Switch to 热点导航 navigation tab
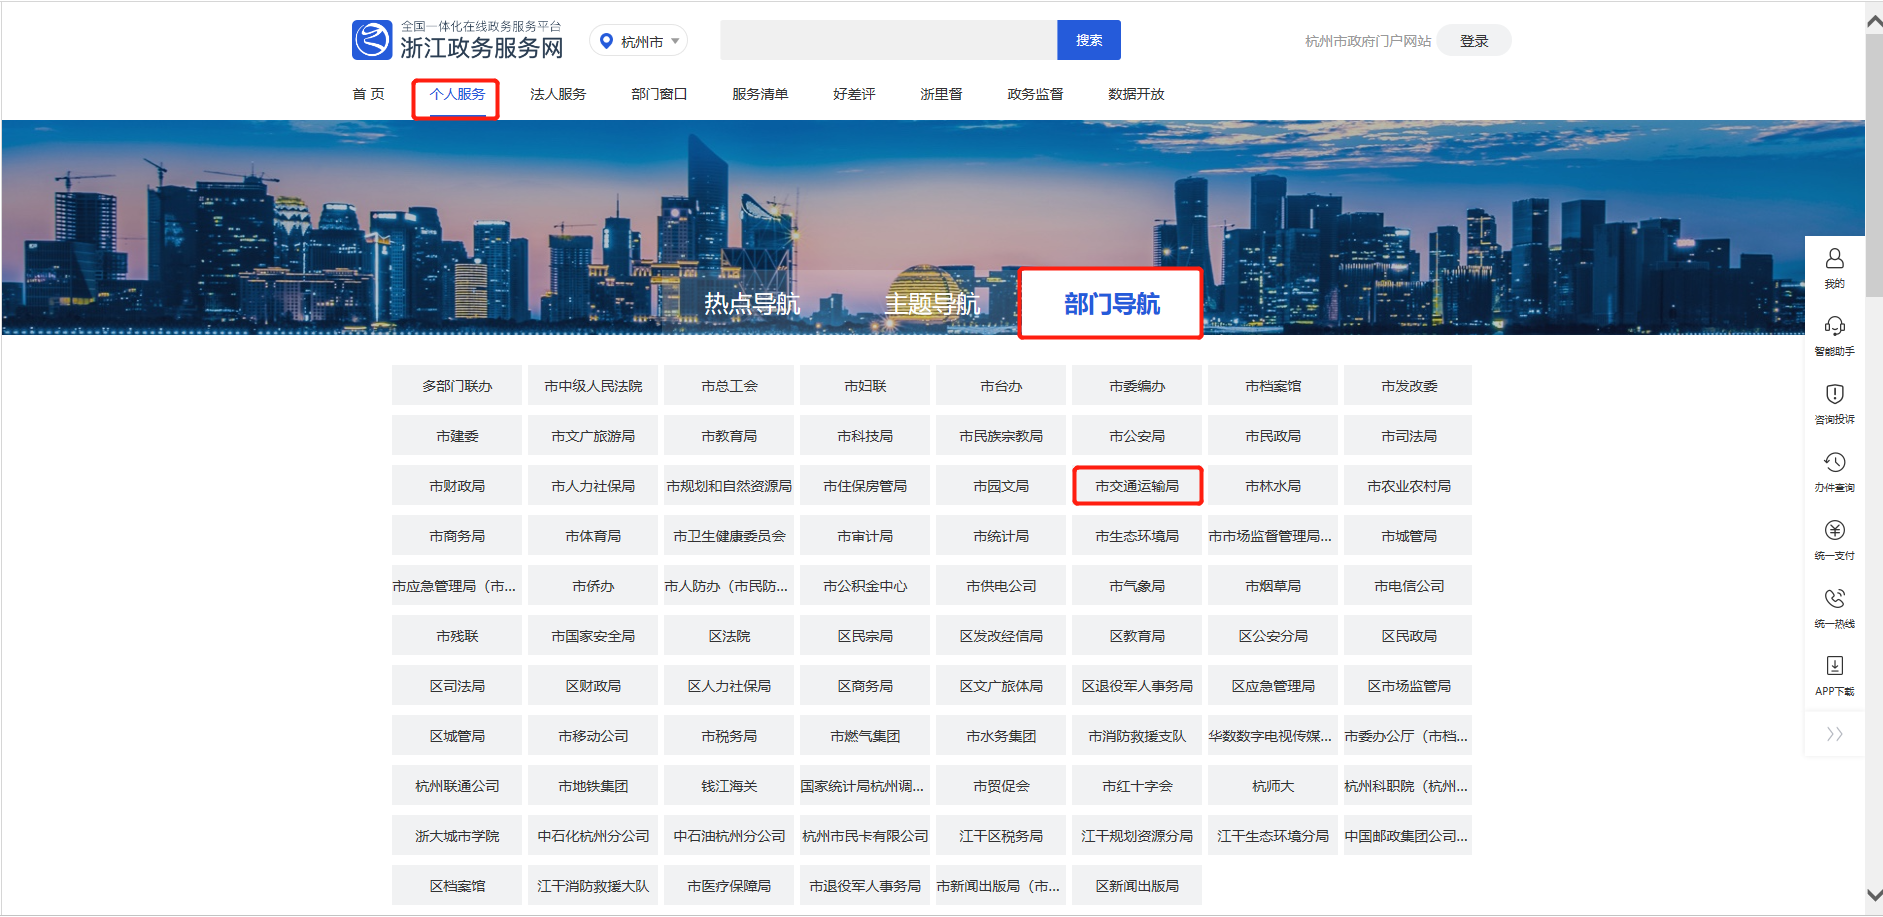 (x=753, y=303)
